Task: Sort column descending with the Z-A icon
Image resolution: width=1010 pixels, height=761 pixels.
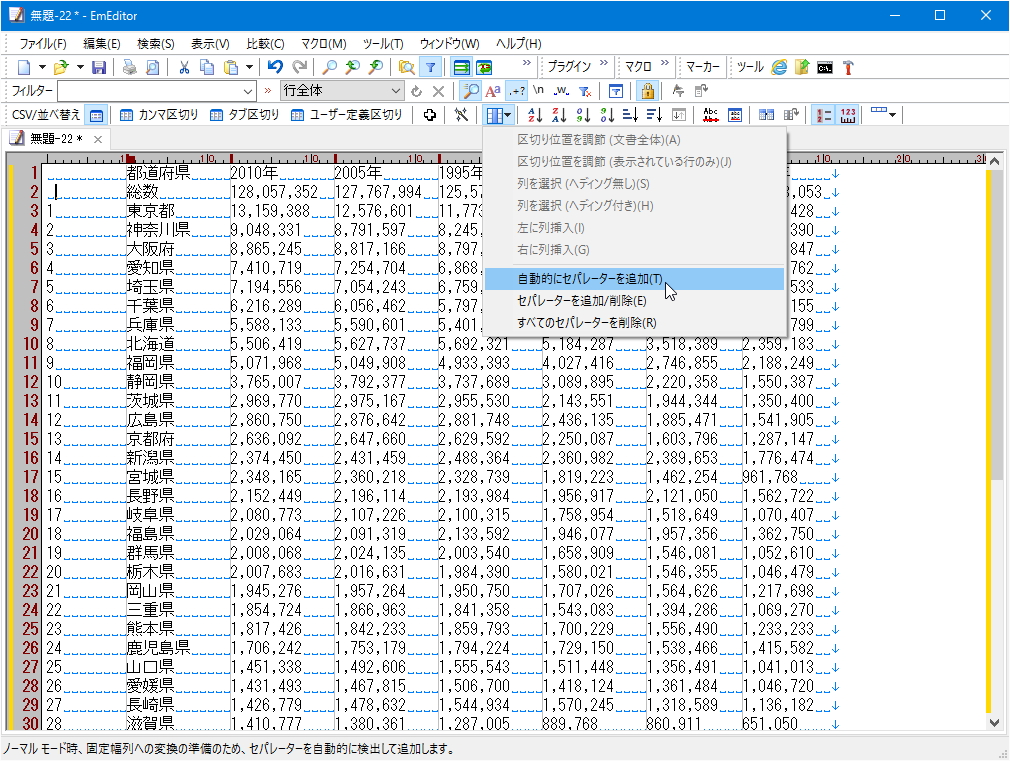Action: (x=557, y=114)
